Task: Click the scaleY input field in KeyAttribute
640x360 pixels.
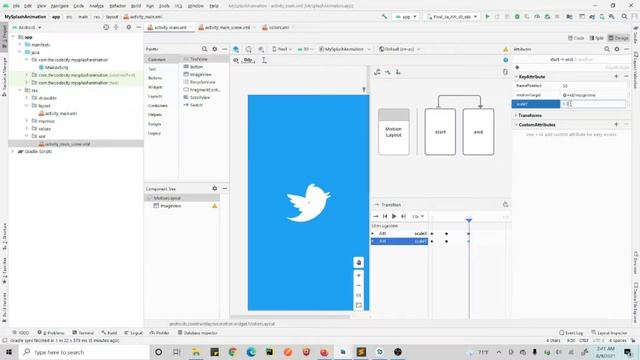Action: tap(593, 104)
